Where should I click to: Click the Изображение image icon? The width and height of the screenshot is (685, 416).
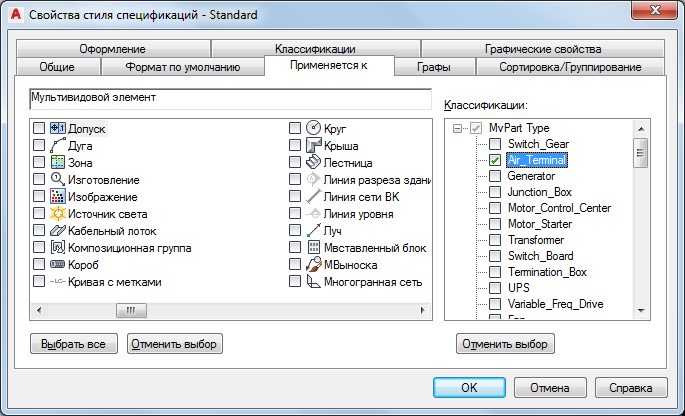click(58, 197)
